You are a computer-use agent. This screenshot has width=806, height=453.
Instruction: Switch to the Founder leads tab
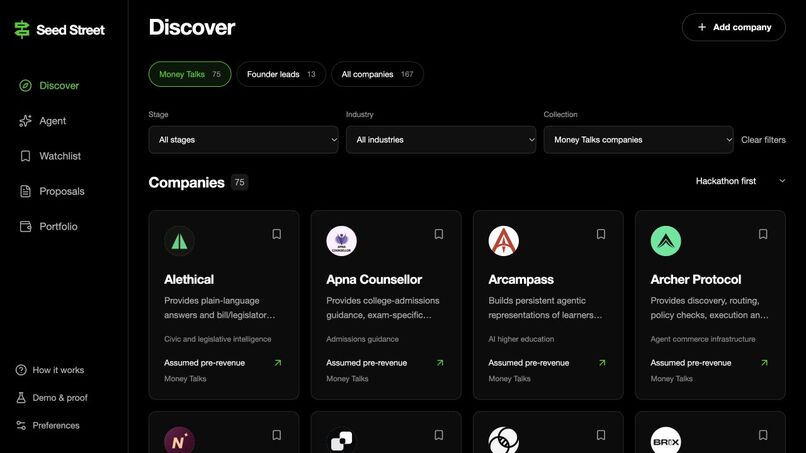click(x=281, y=74)
